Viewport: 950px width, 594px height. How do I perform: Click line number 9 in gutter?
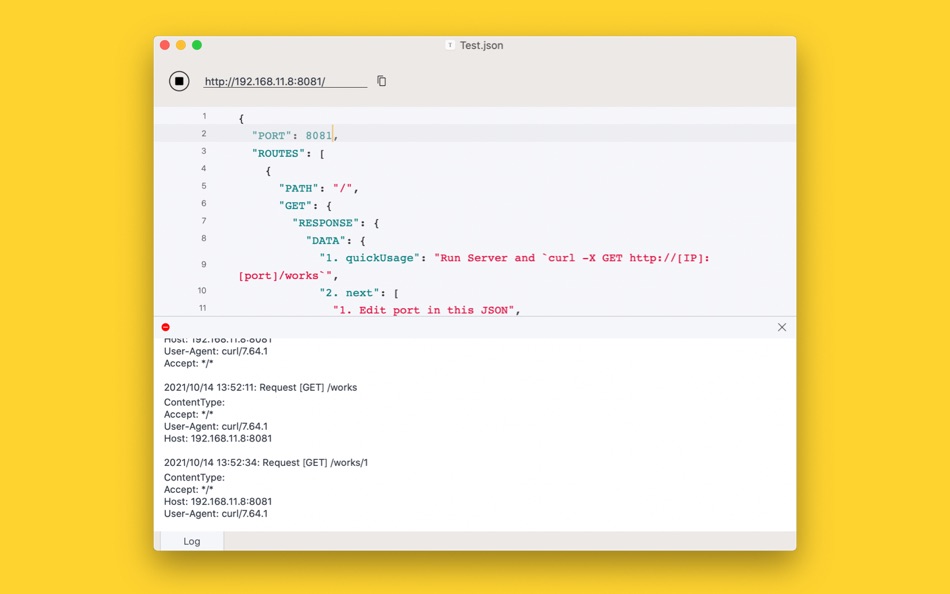pos(204,264)
